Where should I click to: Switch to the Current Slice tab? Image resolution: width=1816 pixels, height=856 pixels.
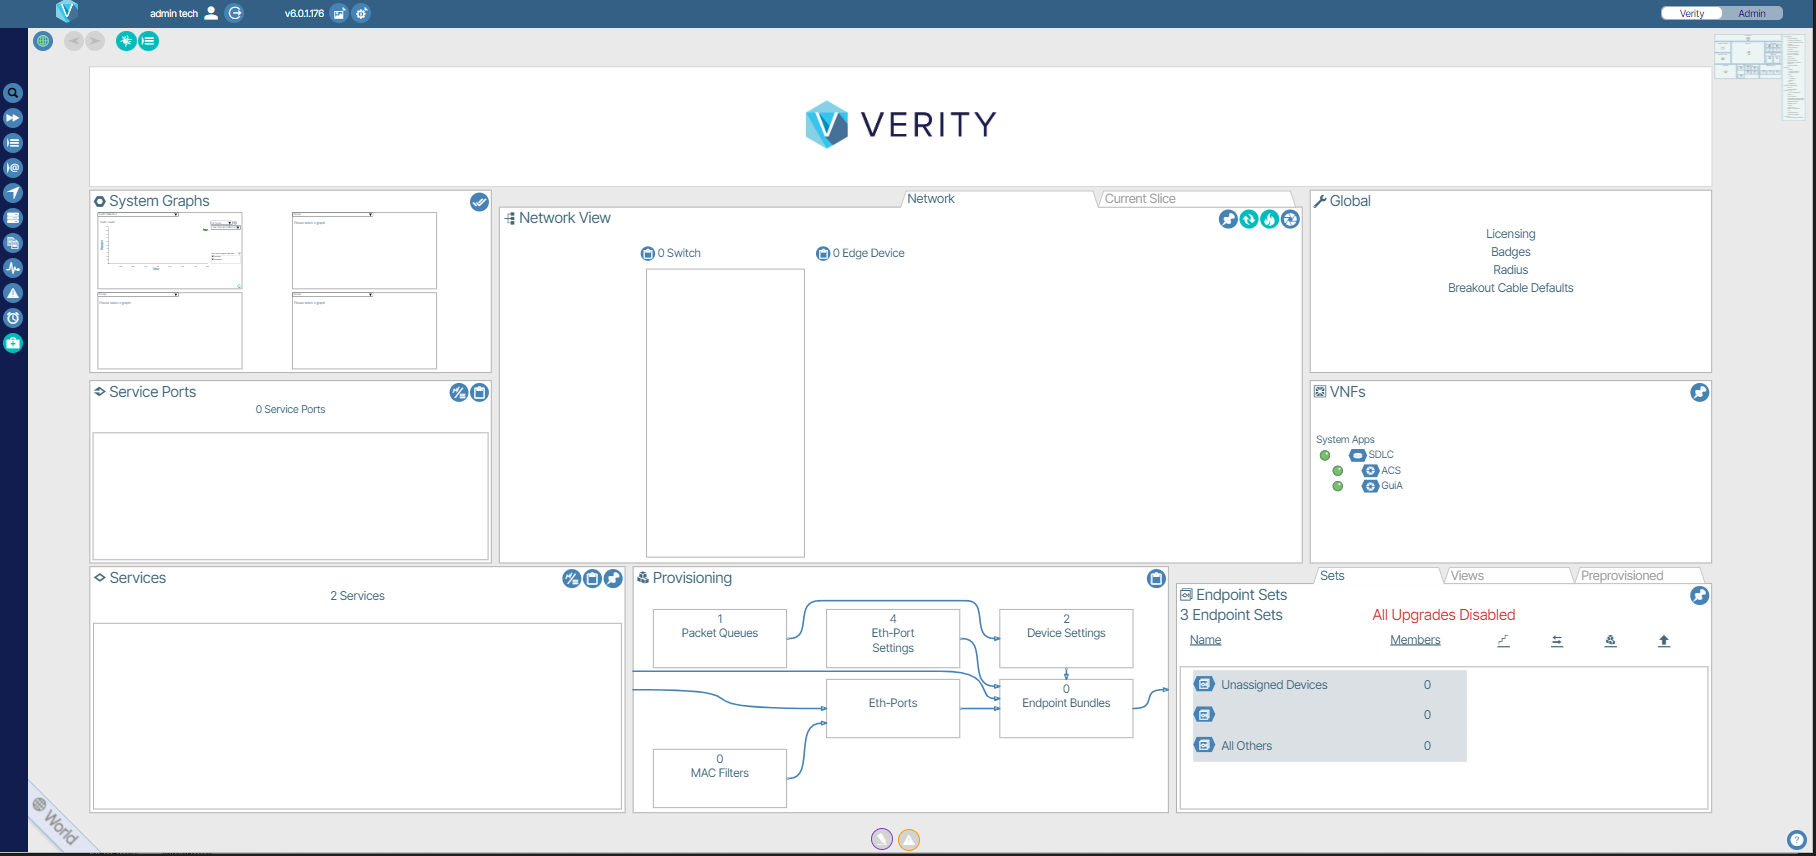click(x=1140, y=199)
